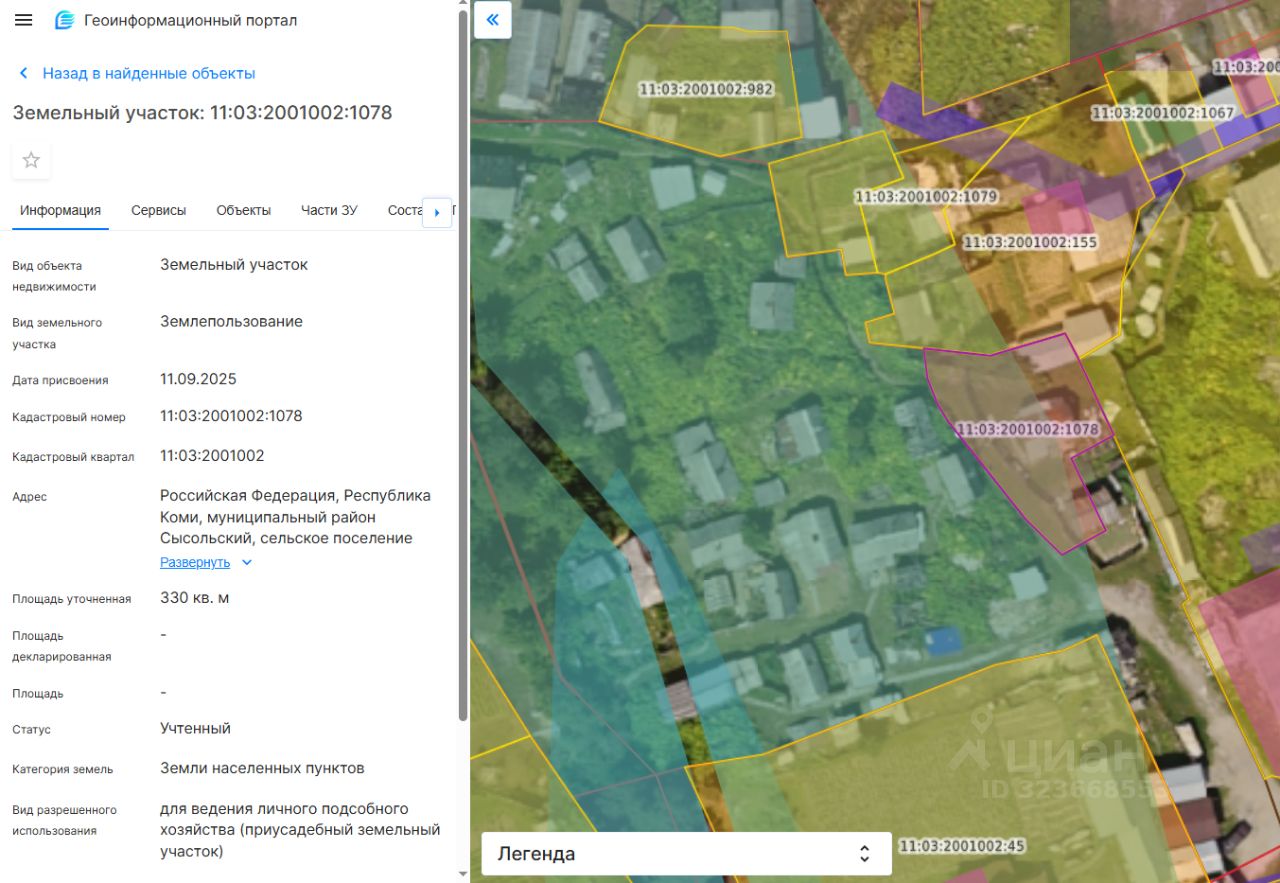The height and width of the screenshot is (883, 1280).
Task: Click the Геоинформационный портал logo icon
Action: [x=65, y=20]
